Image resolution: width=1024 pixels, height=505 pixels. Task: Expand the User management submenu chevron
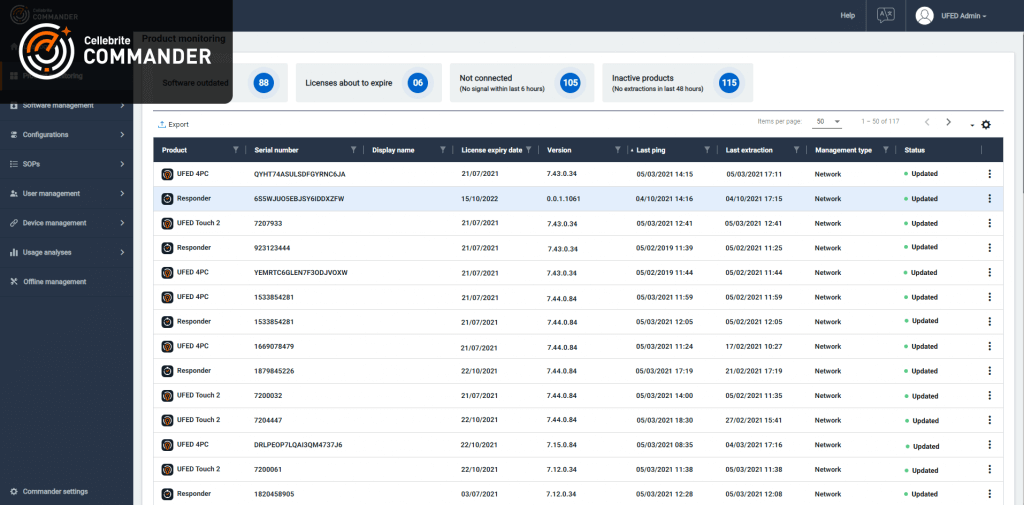pyautogui.click(x=122, y=193)
